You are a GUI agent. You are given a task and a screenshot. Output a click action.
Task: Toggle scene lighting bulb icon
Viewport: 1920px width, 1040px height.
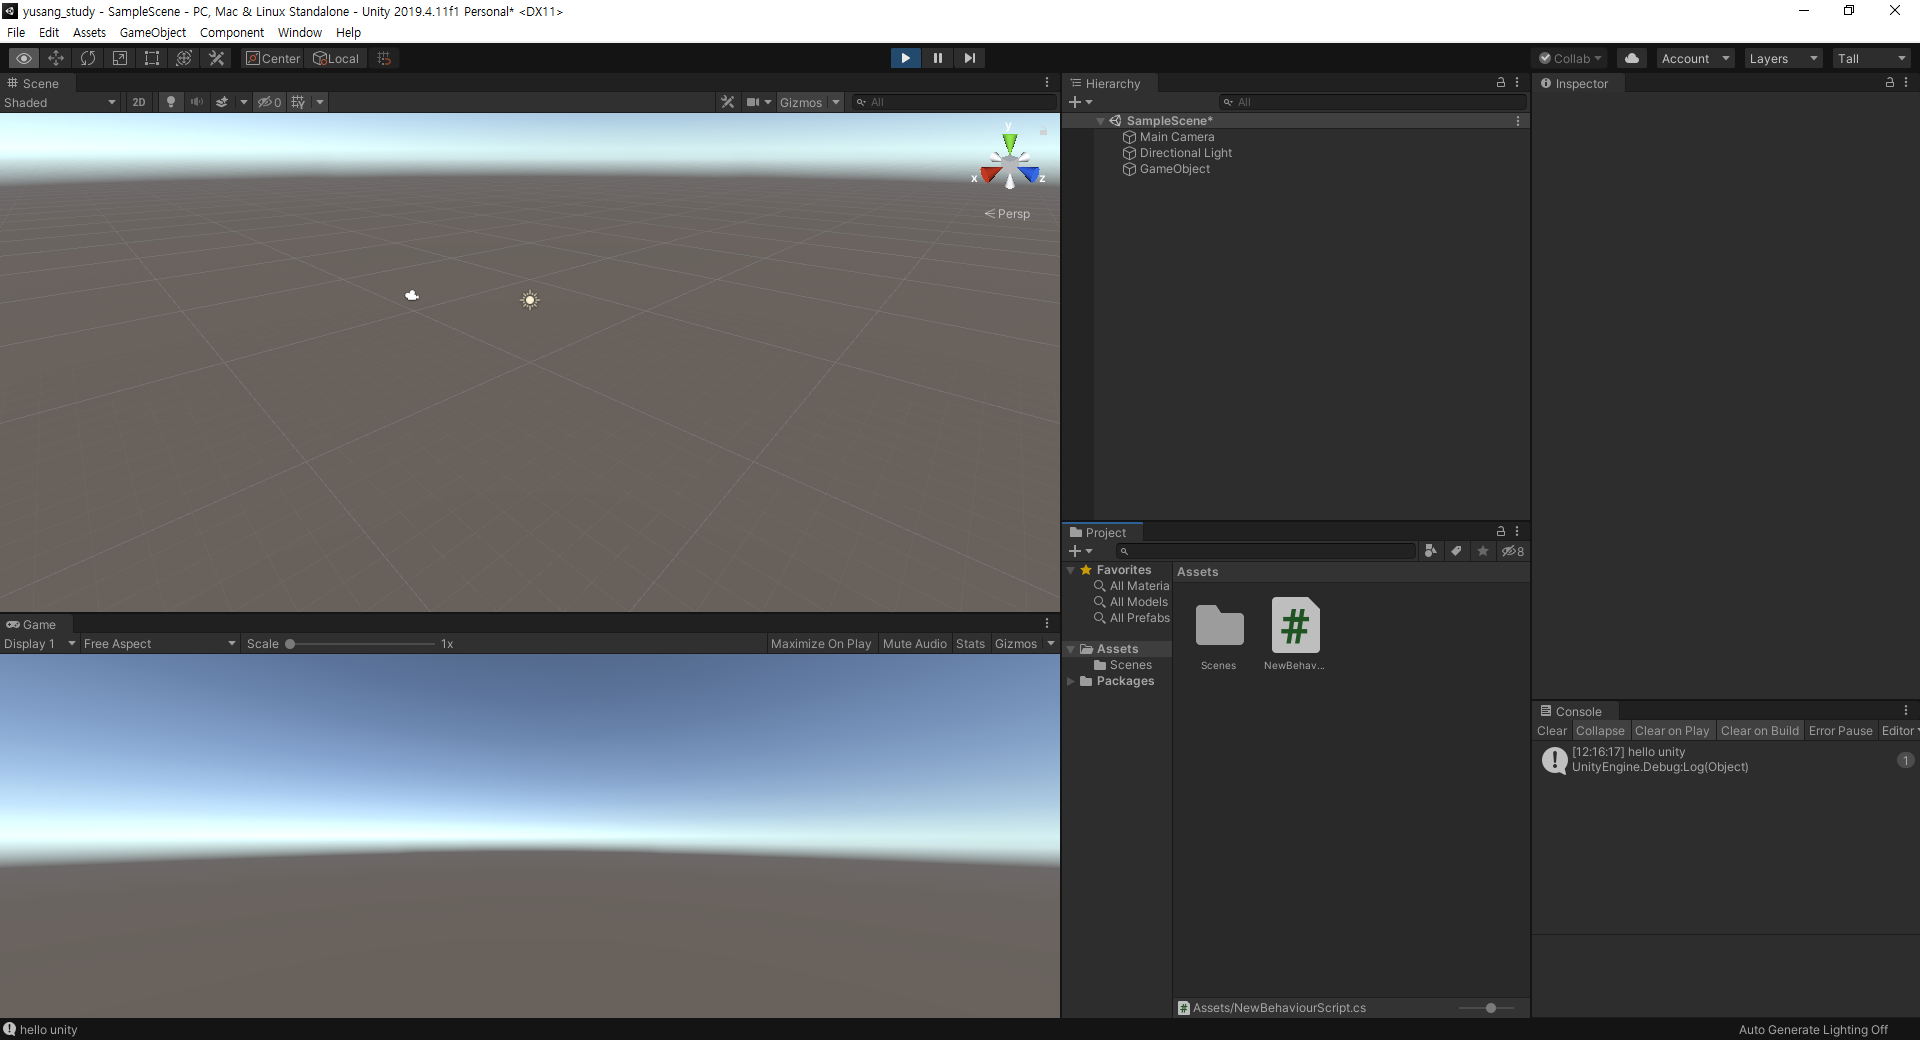pyautogui.click(x=171, y=102)
